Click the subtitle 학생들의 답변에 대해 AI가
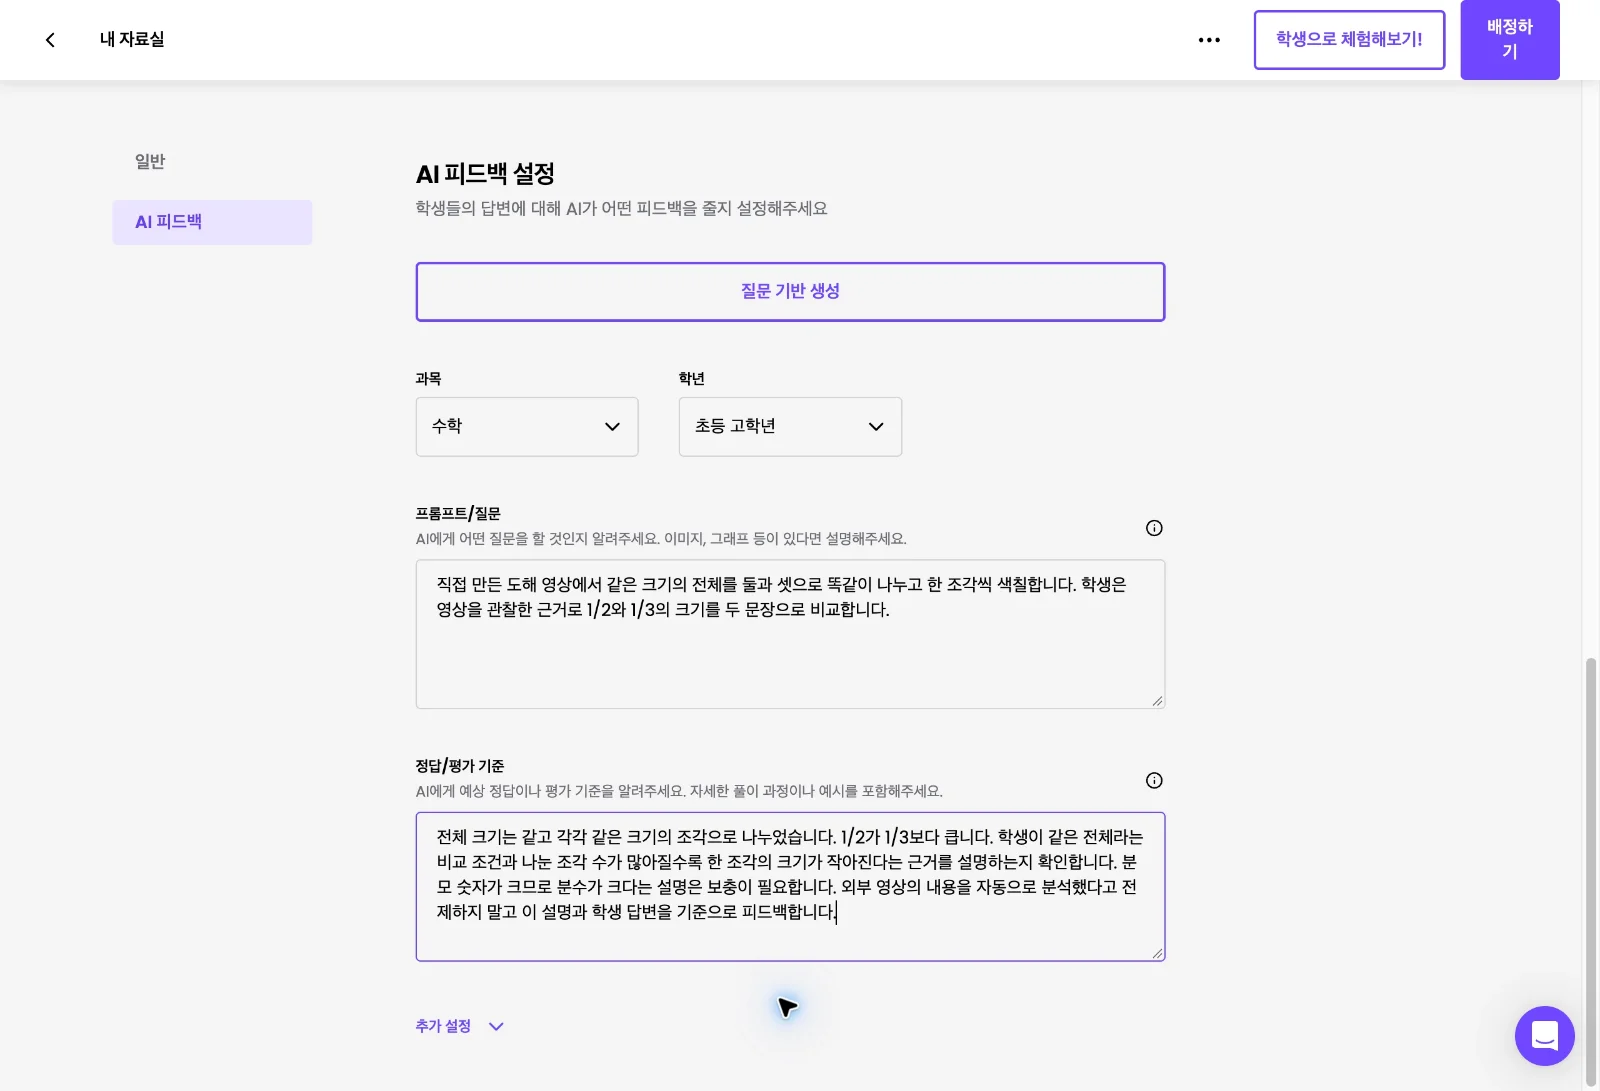 click(x=621, y=209)
